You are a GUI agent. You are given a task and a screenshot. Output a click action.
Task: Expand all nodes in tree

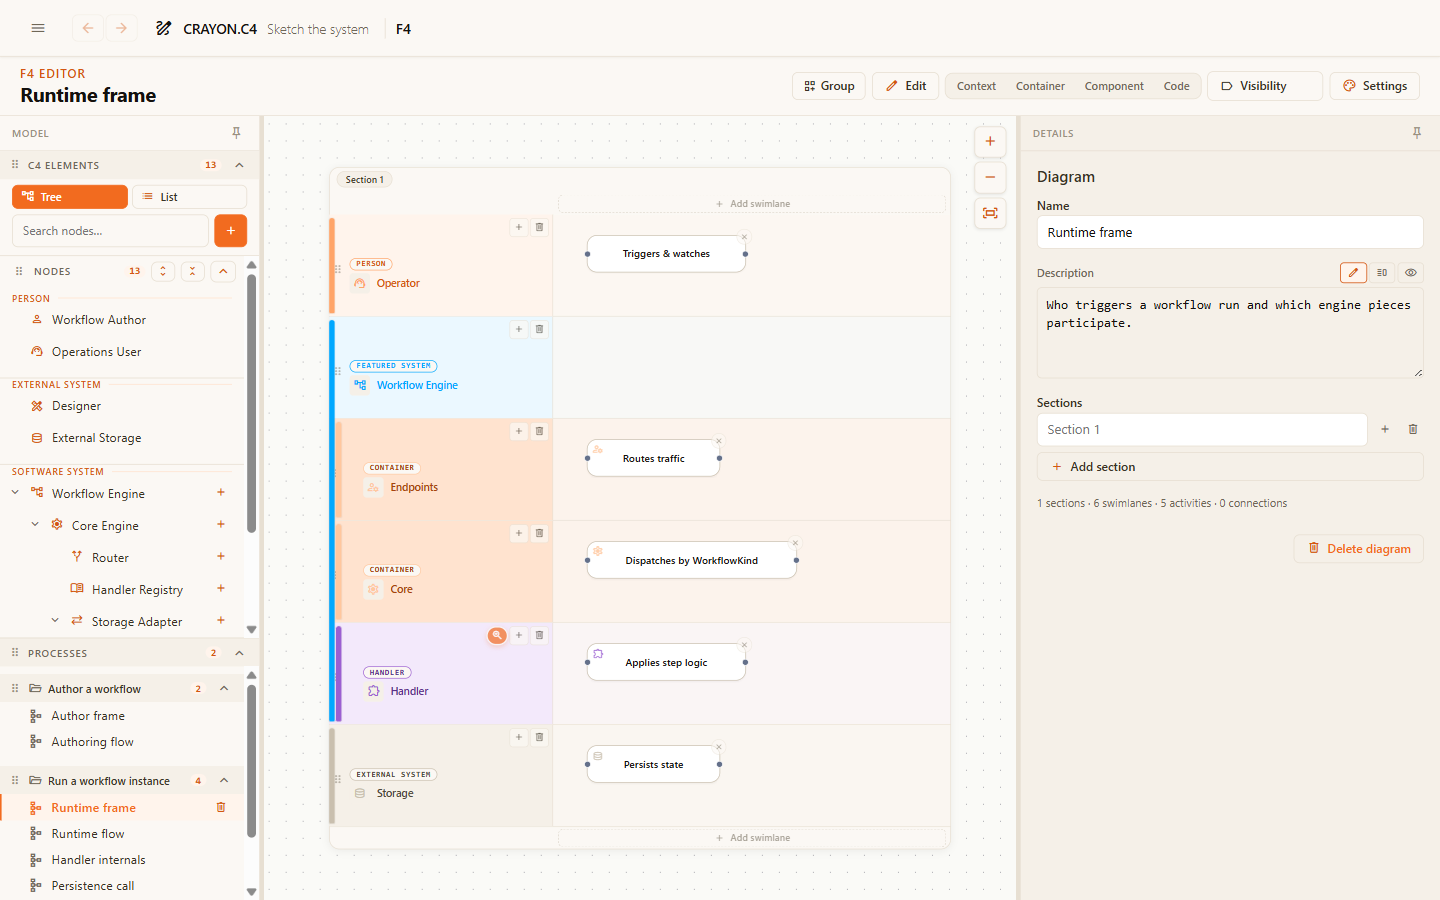click(163, 271)
